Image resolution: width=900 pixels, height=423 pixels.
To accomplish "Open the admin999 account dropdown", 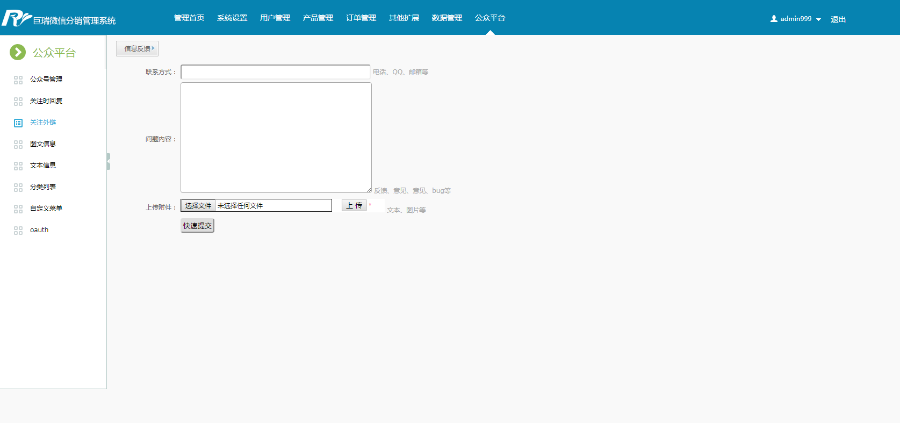I will [x=796, y=19].
